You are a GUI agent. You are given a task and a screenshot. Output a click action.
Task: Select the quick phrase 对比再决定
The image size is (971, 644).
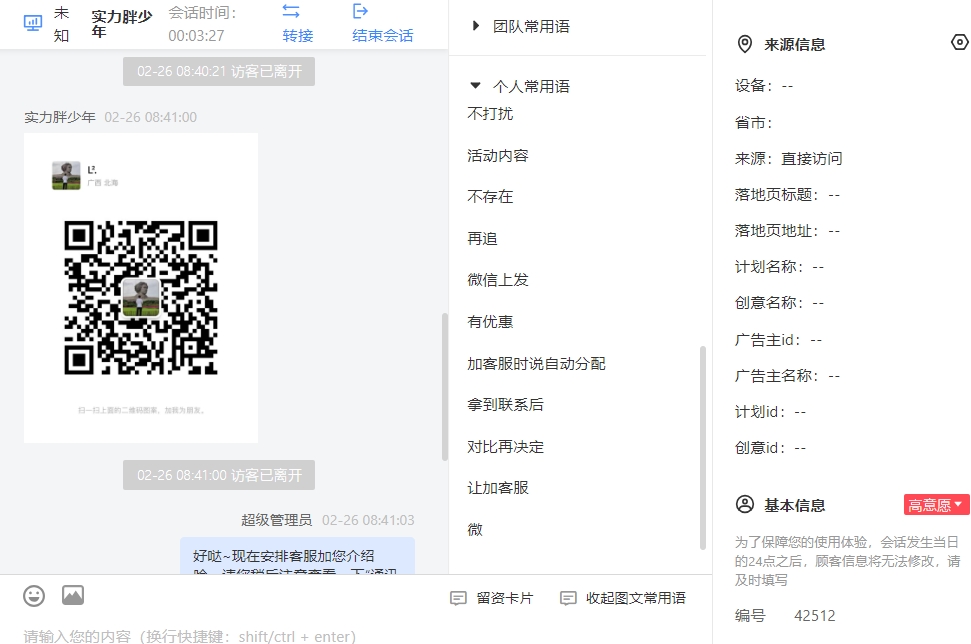pyautogui.click(x=505, y=446)
